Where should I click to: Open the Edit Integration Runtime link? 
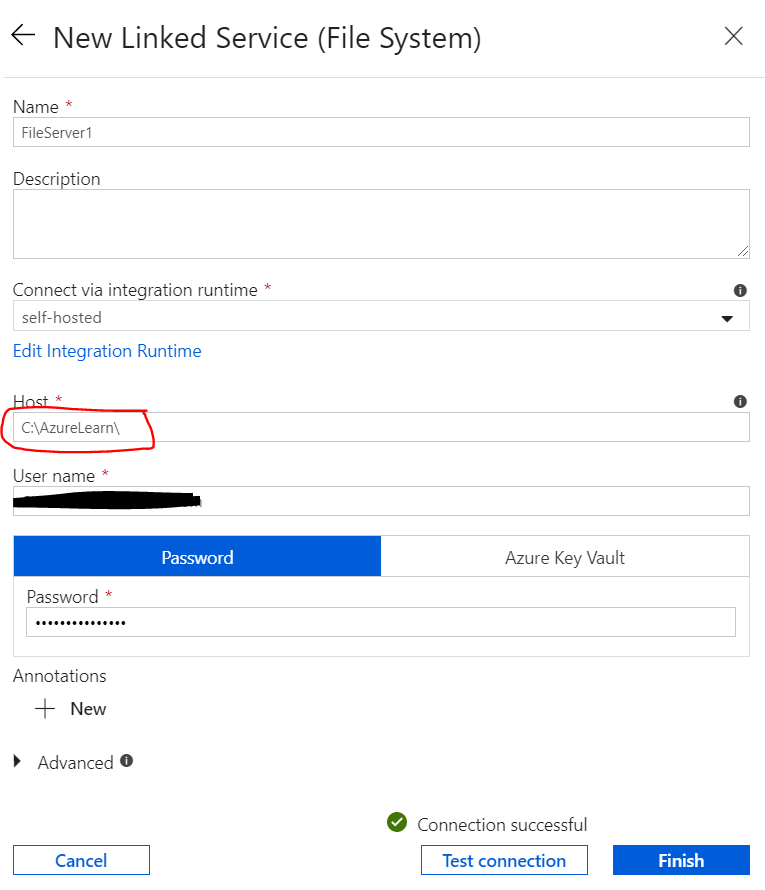[x=107, y=351]
